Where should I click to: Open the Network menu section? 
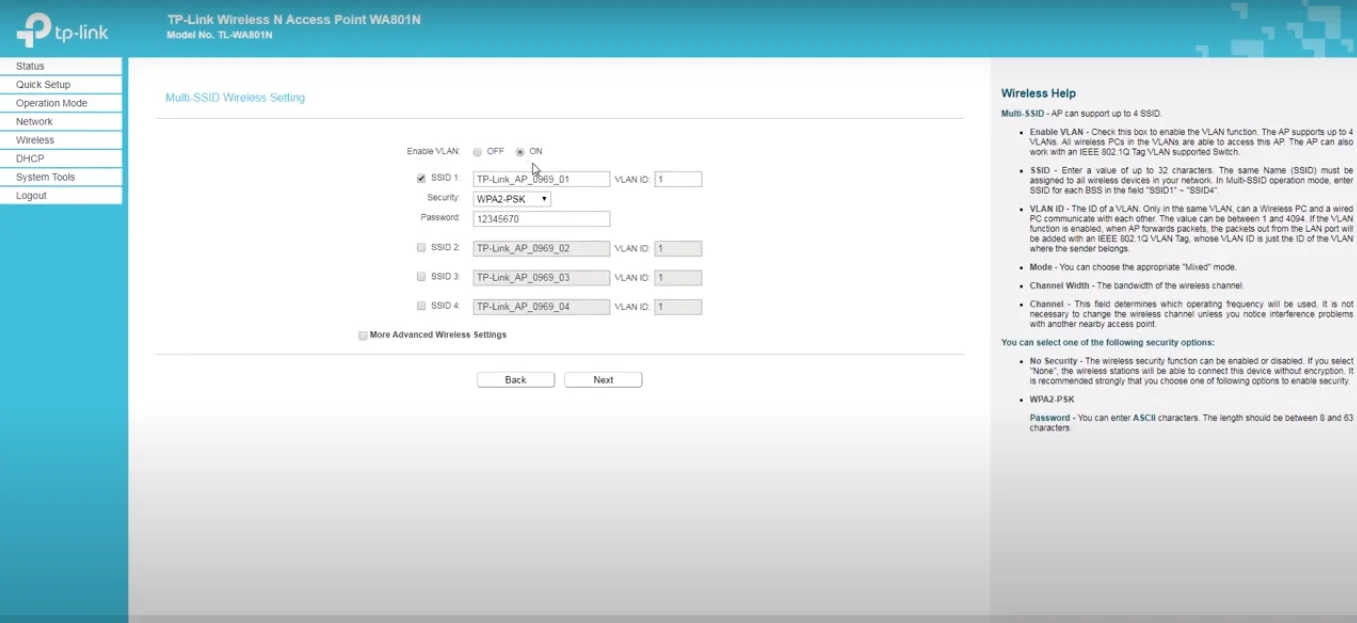pos(34,122)
